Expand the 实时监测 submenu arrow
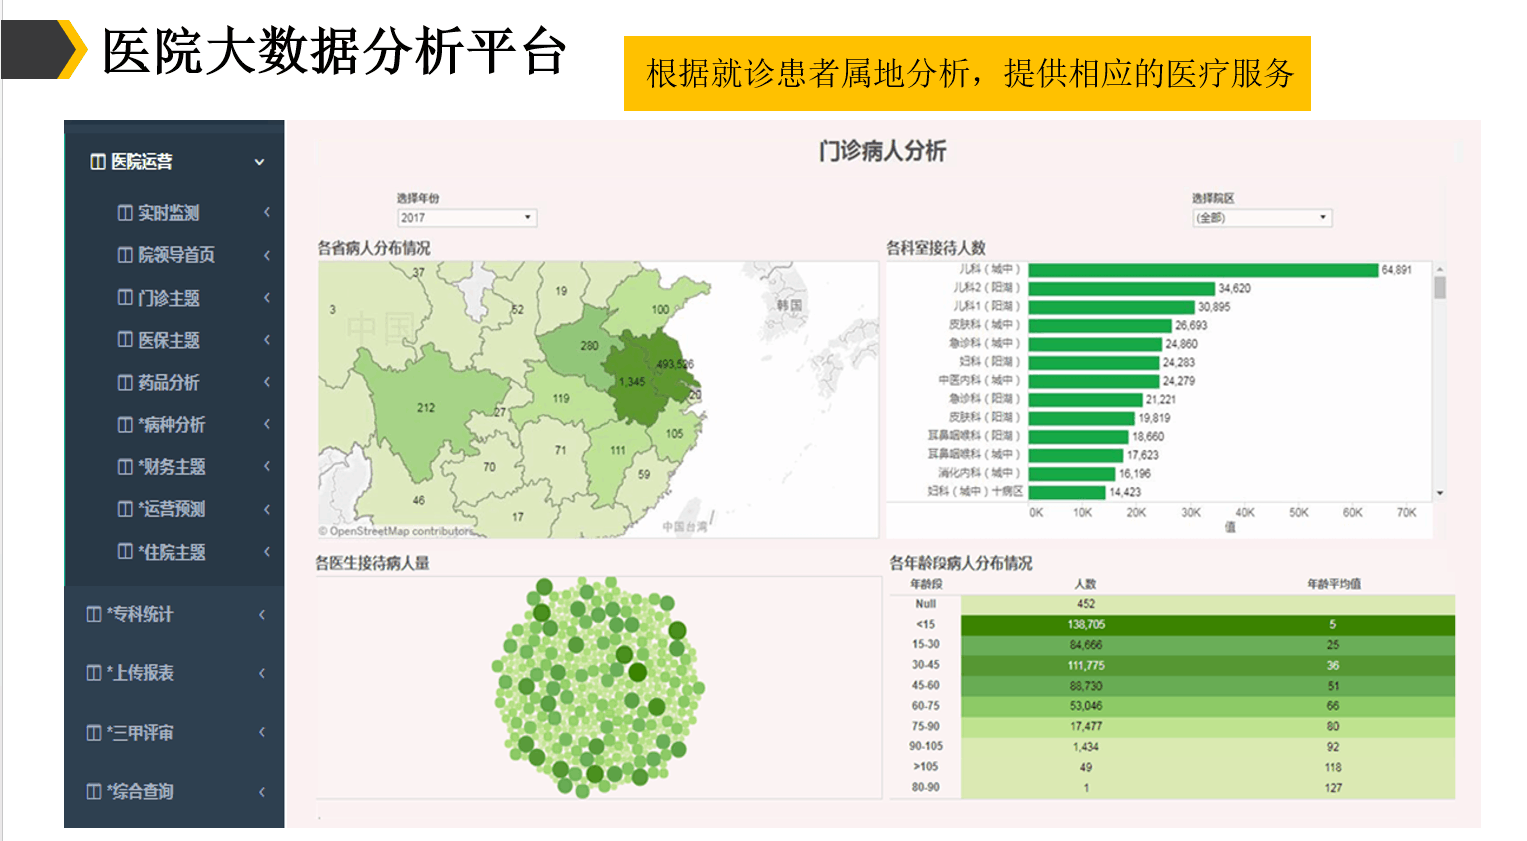 click(x=267, y=212)
